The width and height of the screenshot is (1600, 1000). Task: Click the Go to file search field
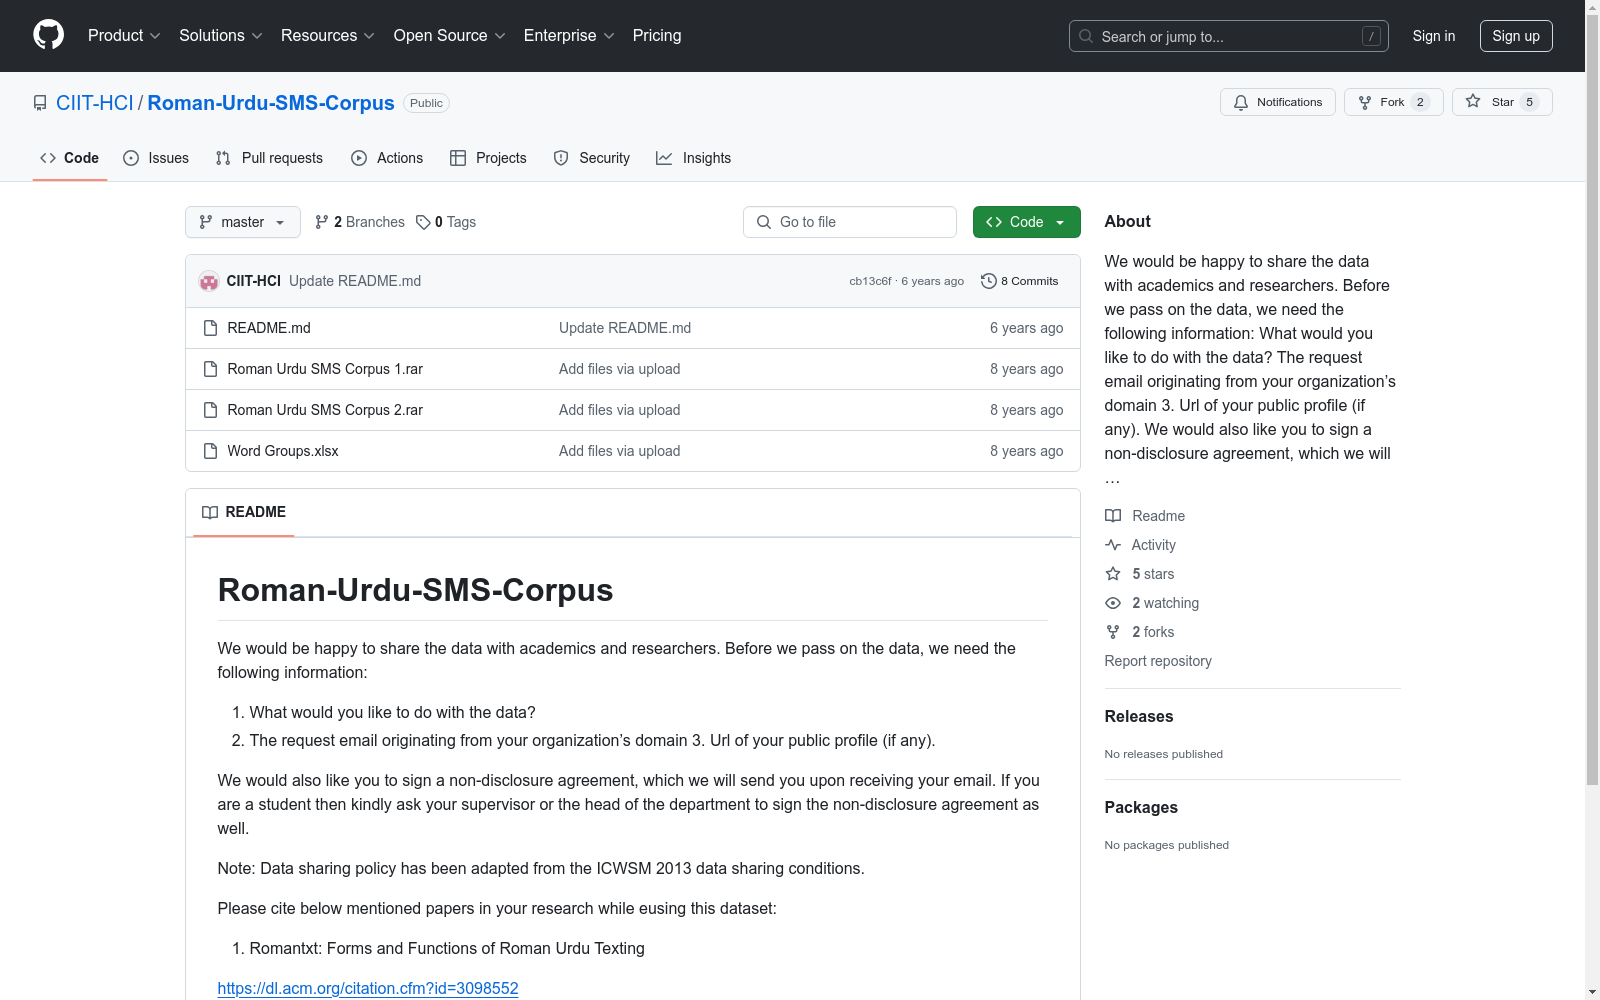[850, 222]
